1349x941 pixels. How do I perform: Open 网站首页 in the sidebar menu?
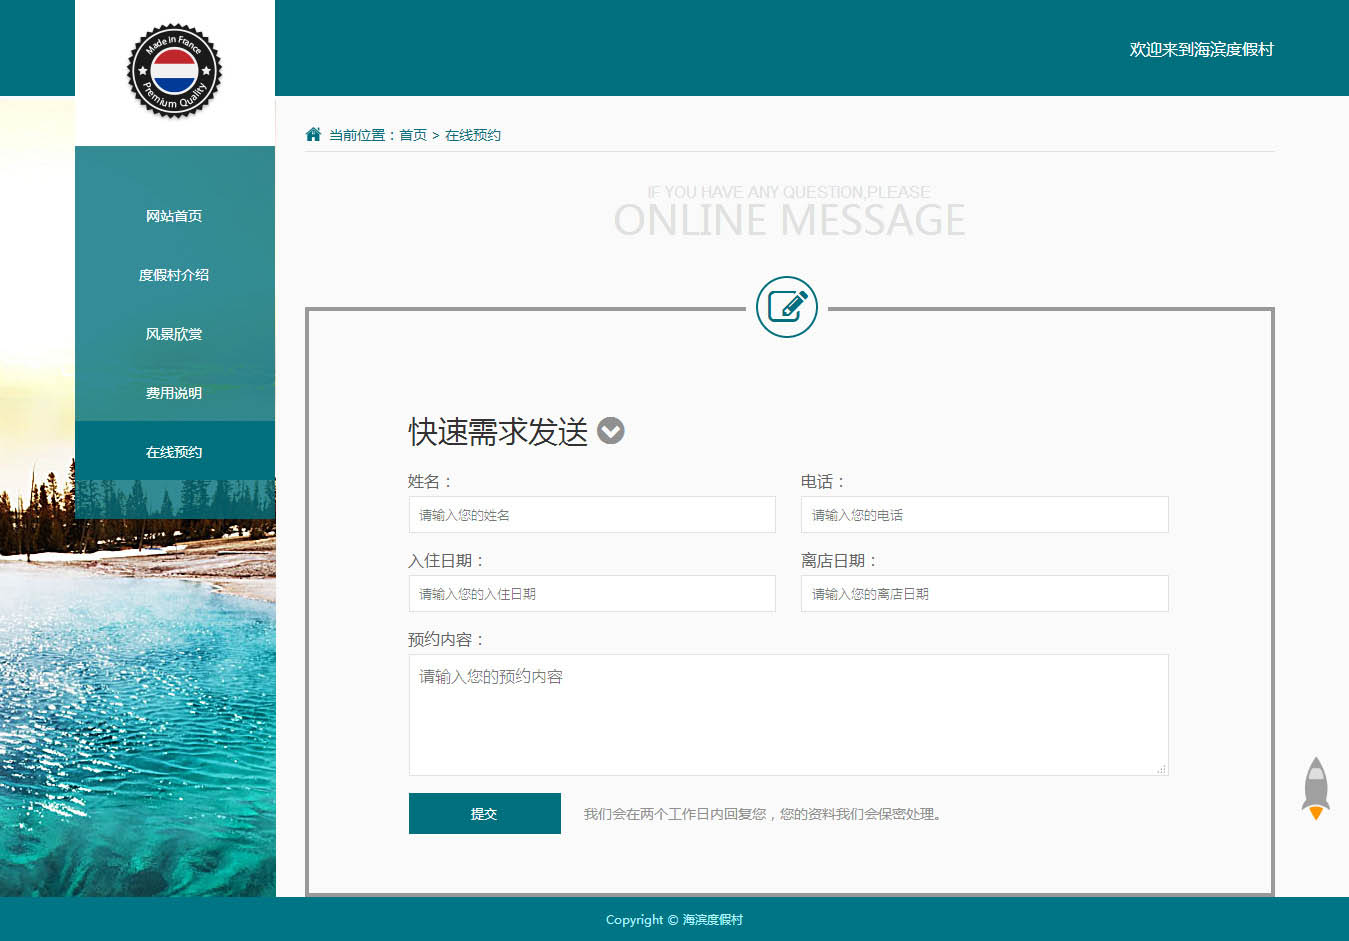pos(174,216)
